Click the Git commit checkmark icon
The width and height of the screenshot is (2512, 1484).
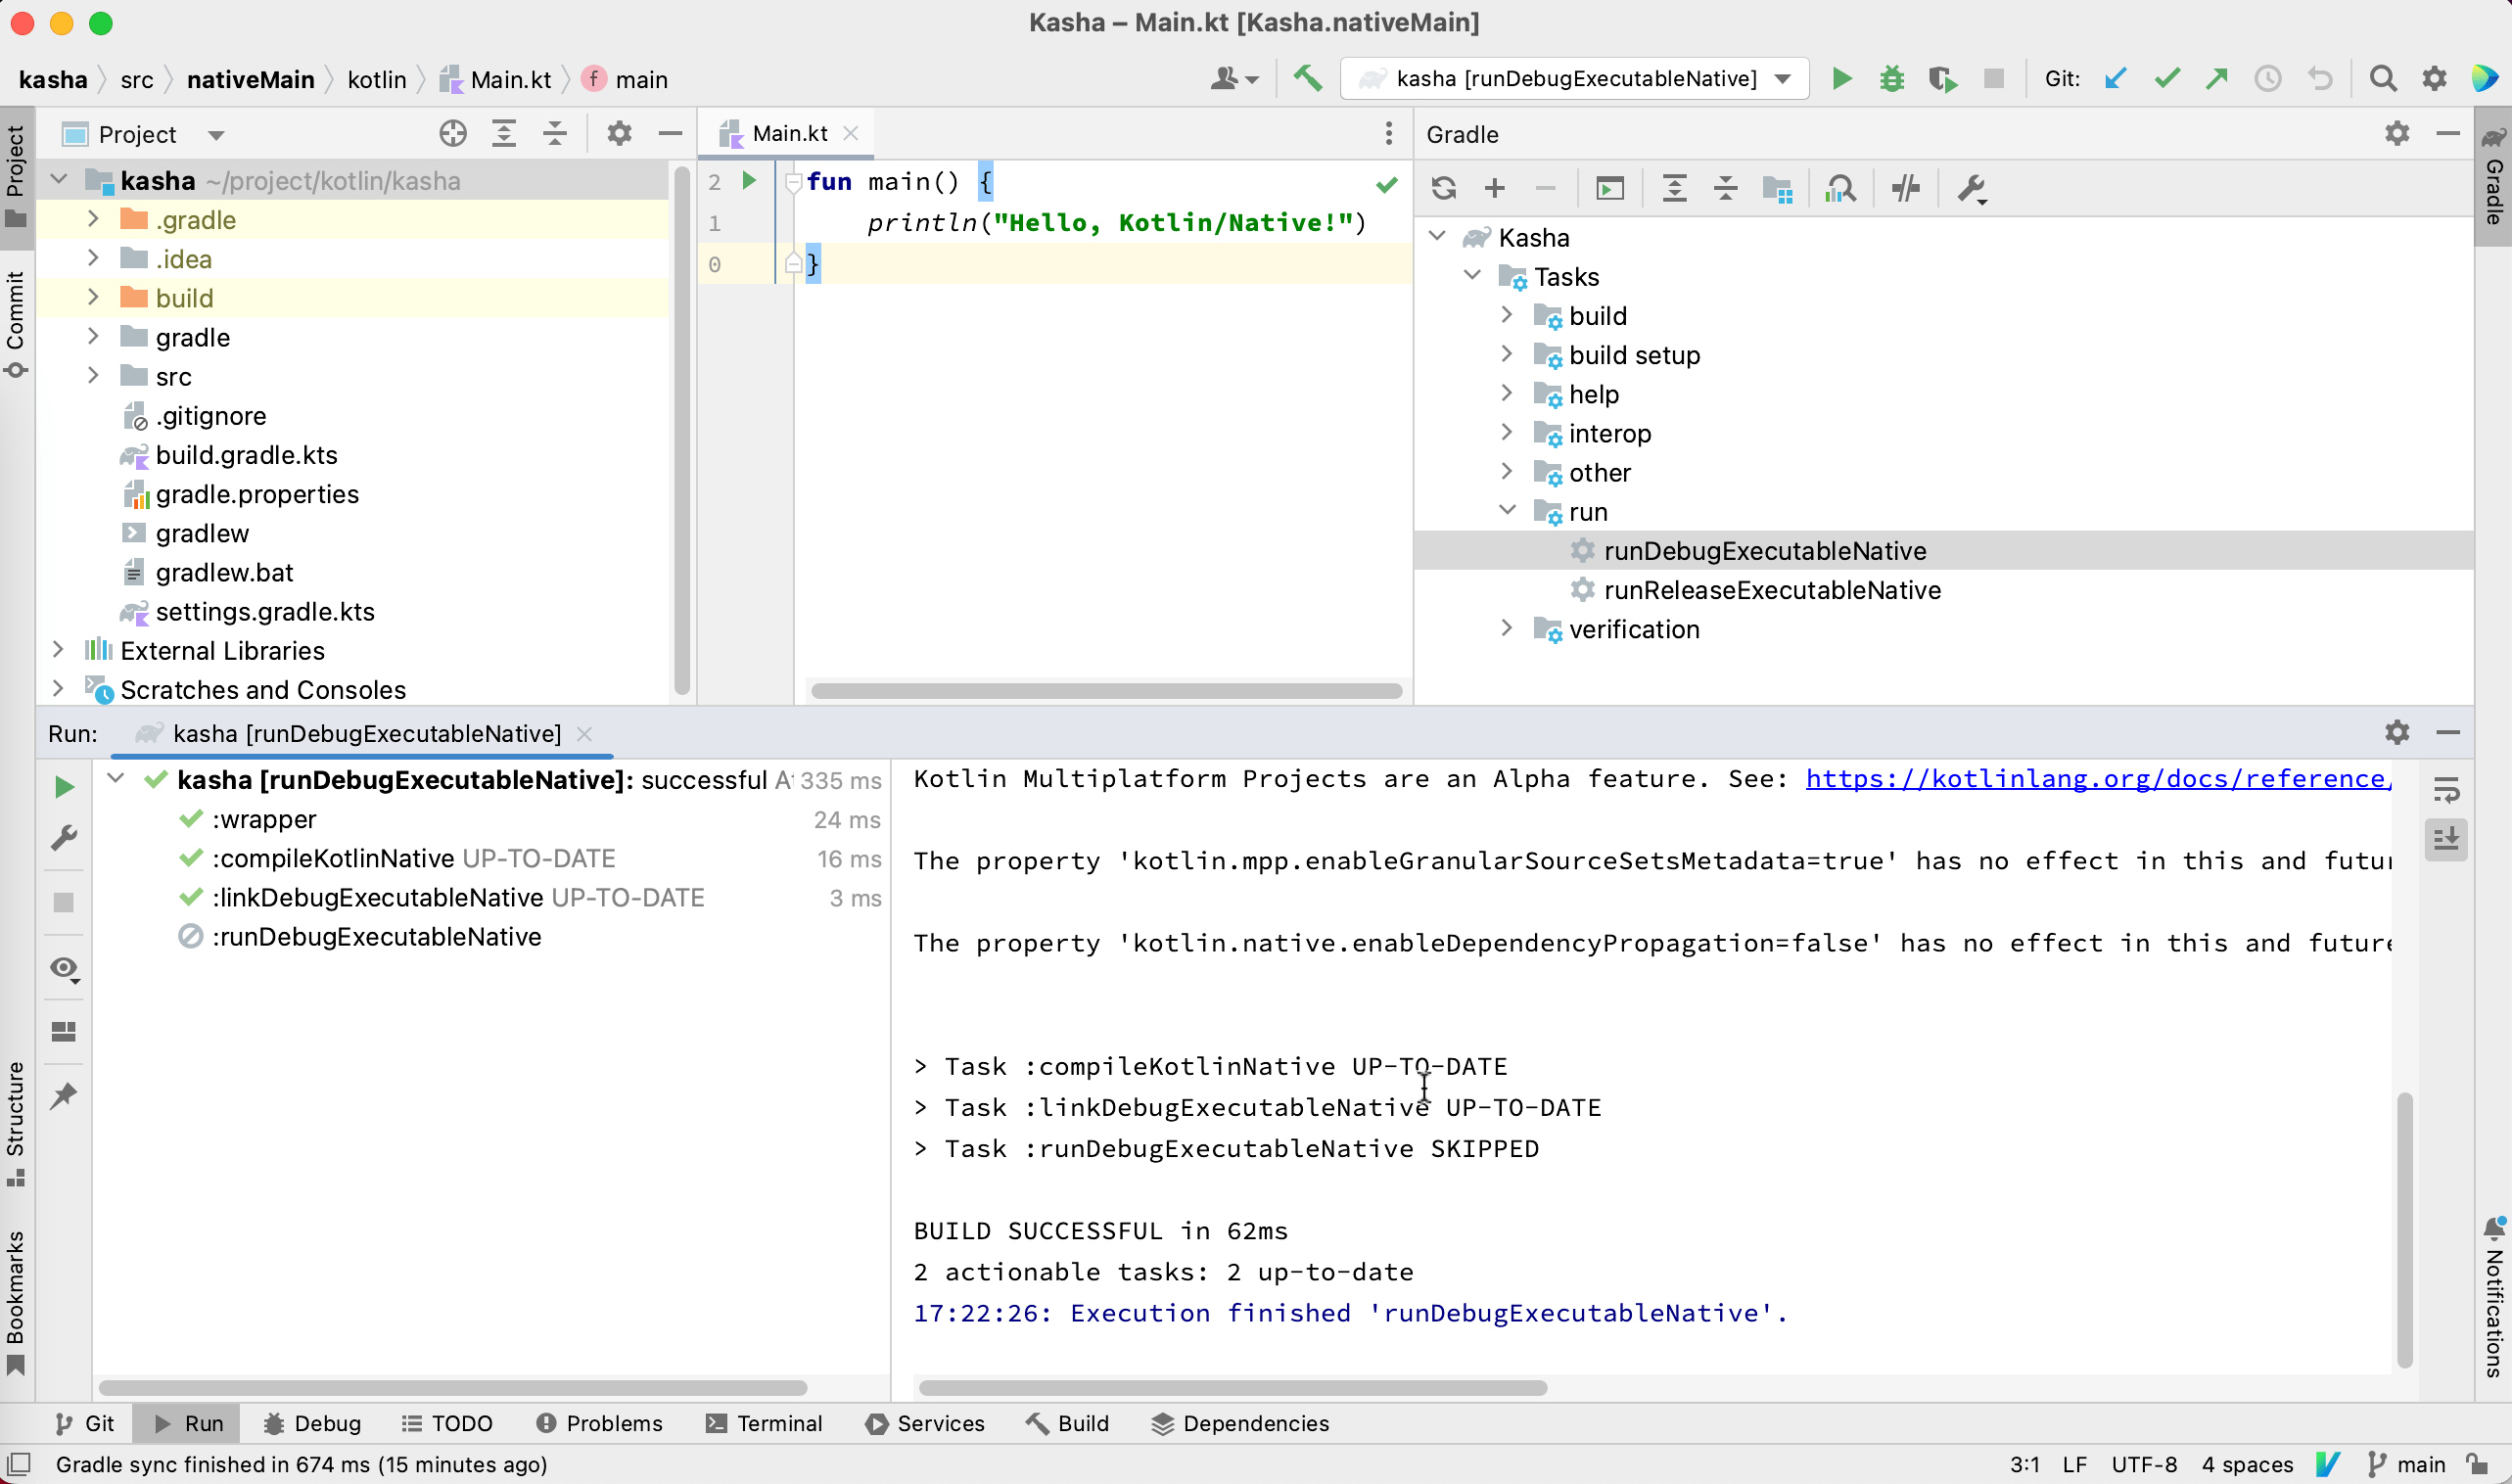2166,78
